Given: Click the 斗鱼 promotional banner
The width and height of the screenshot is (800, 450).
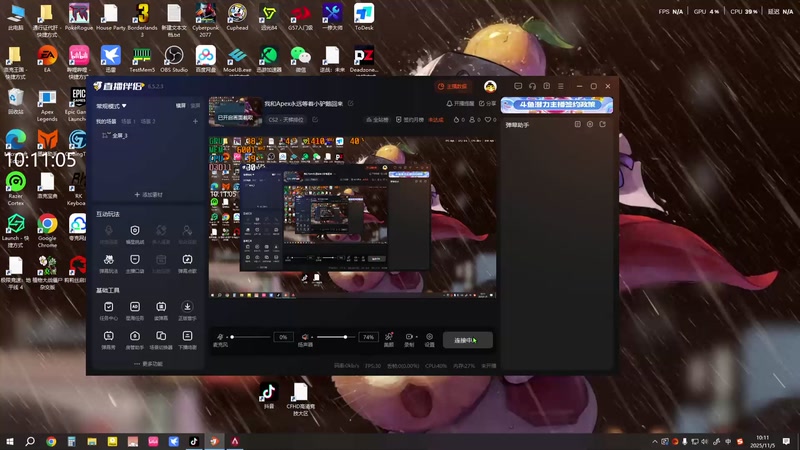Looking at the screenshot, I should 557,105.
